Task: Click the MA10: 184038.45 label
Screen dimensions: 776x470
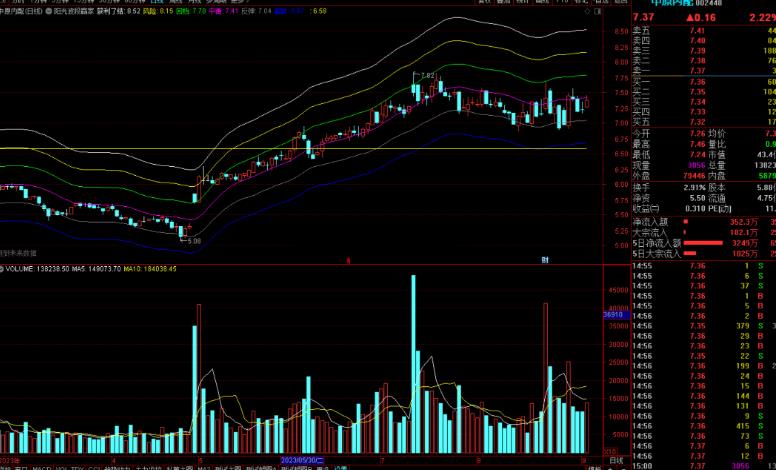Action: pyautogui.click(x=150, y=269)
